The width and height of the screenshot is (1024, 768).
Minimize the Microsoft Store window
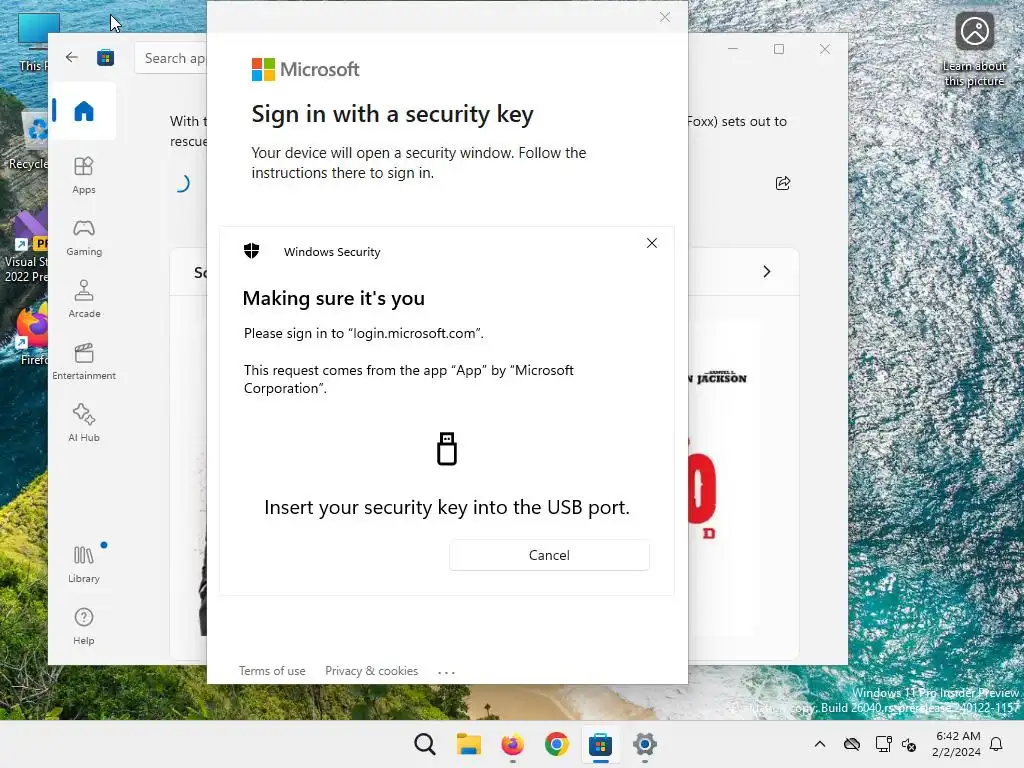[733, 49]
